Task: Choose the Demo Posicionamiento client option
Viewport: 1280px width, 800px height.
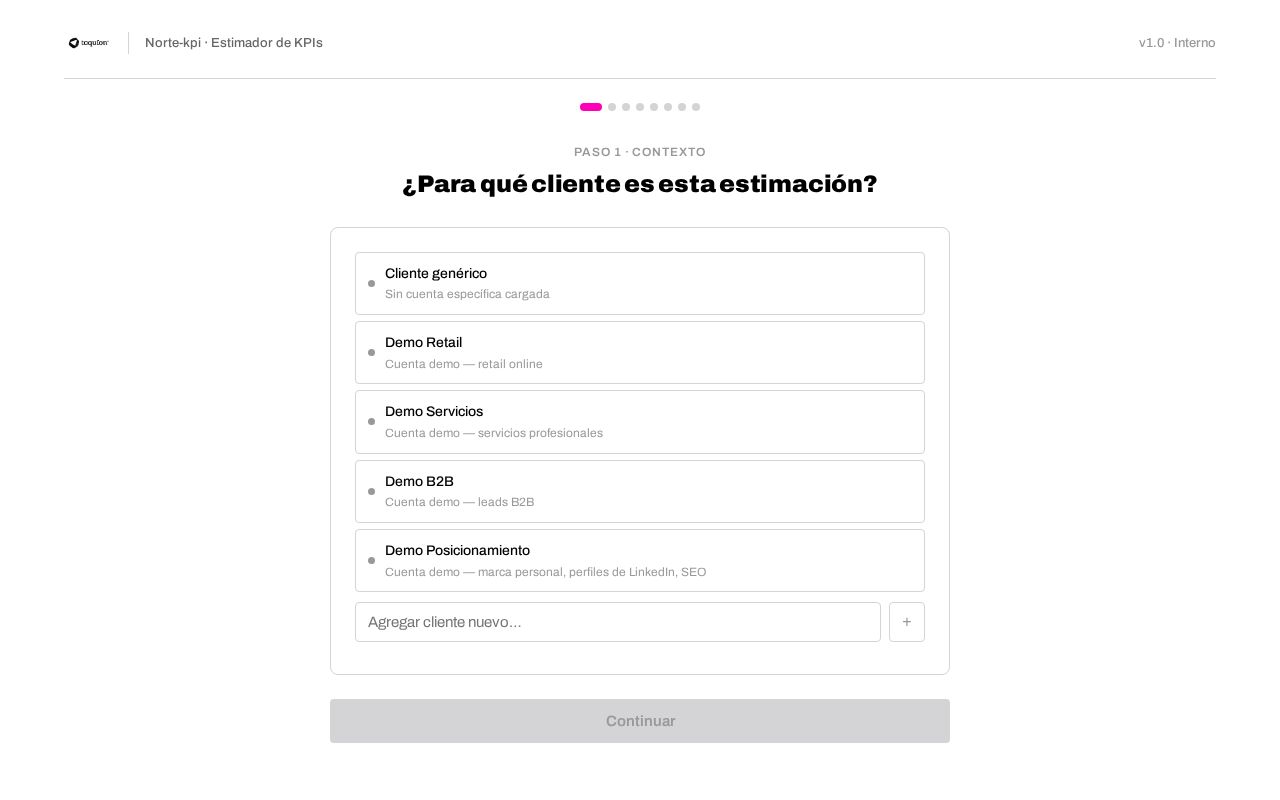Action: click(x=640, y=561)
